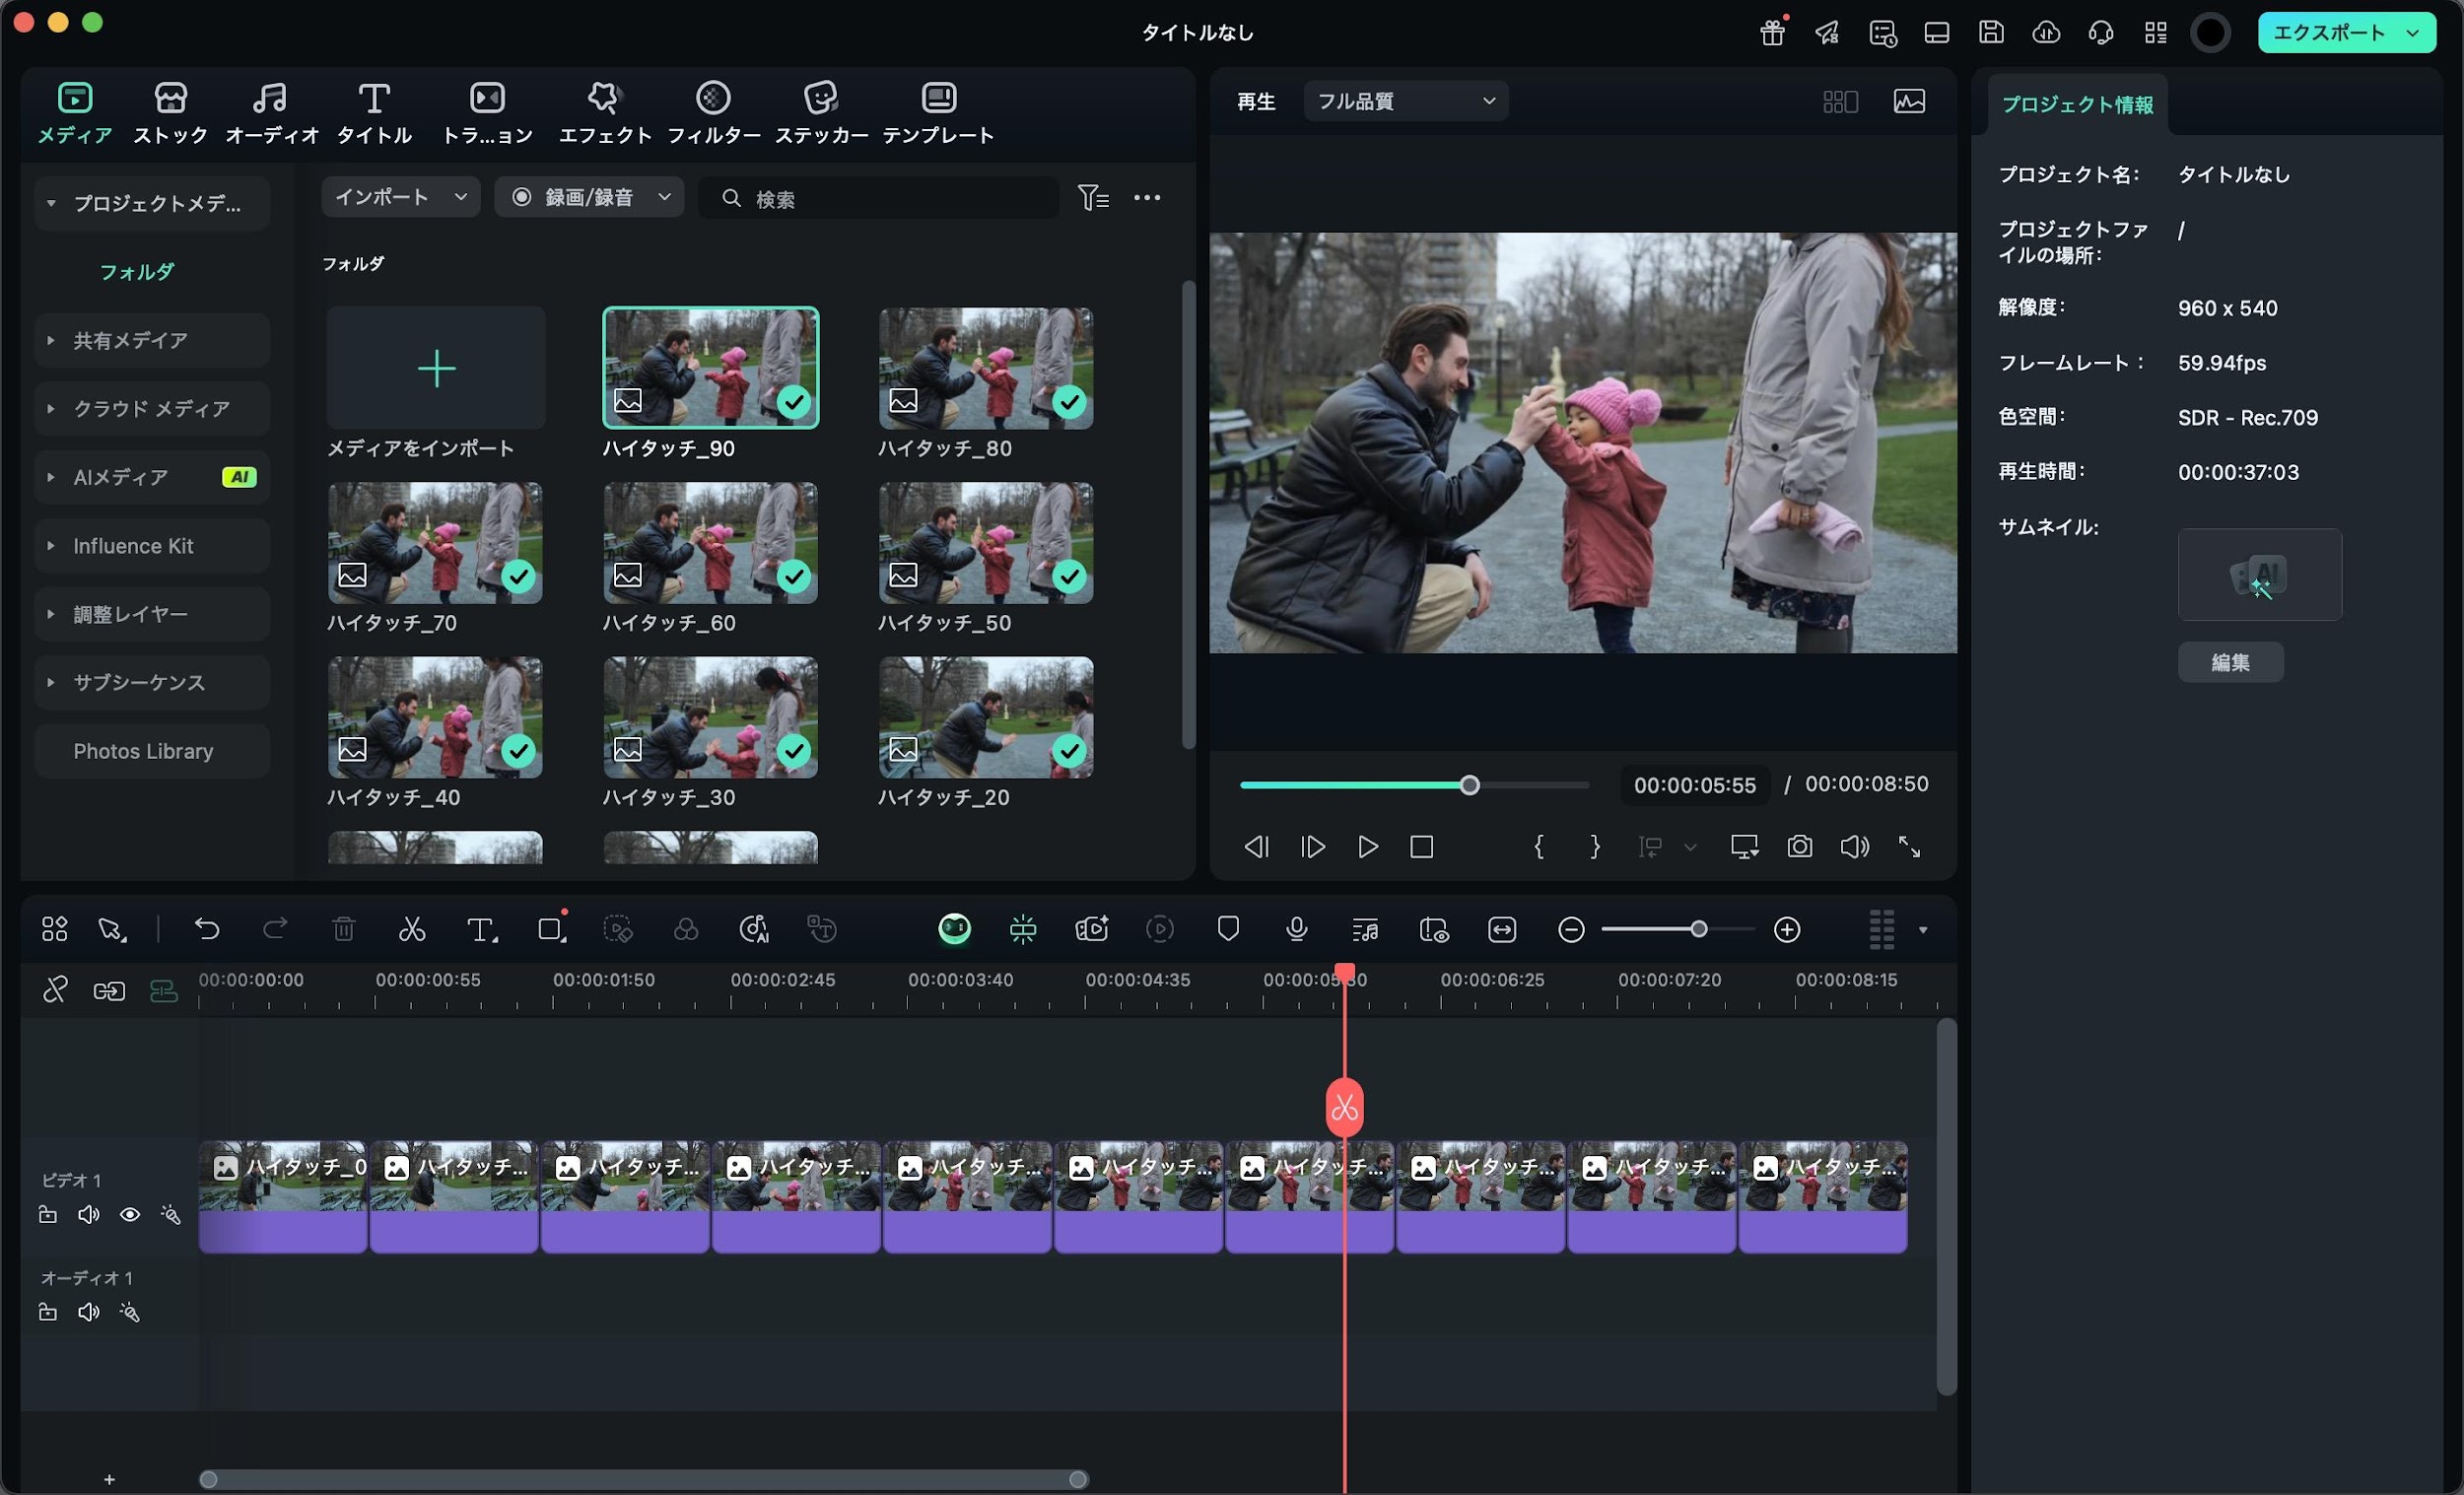Image resolution: width=2464 pixels, height=1495 pixels.
Task: Select the split scissors tool in timeline toolbar
Action: [x=411, y=930]
